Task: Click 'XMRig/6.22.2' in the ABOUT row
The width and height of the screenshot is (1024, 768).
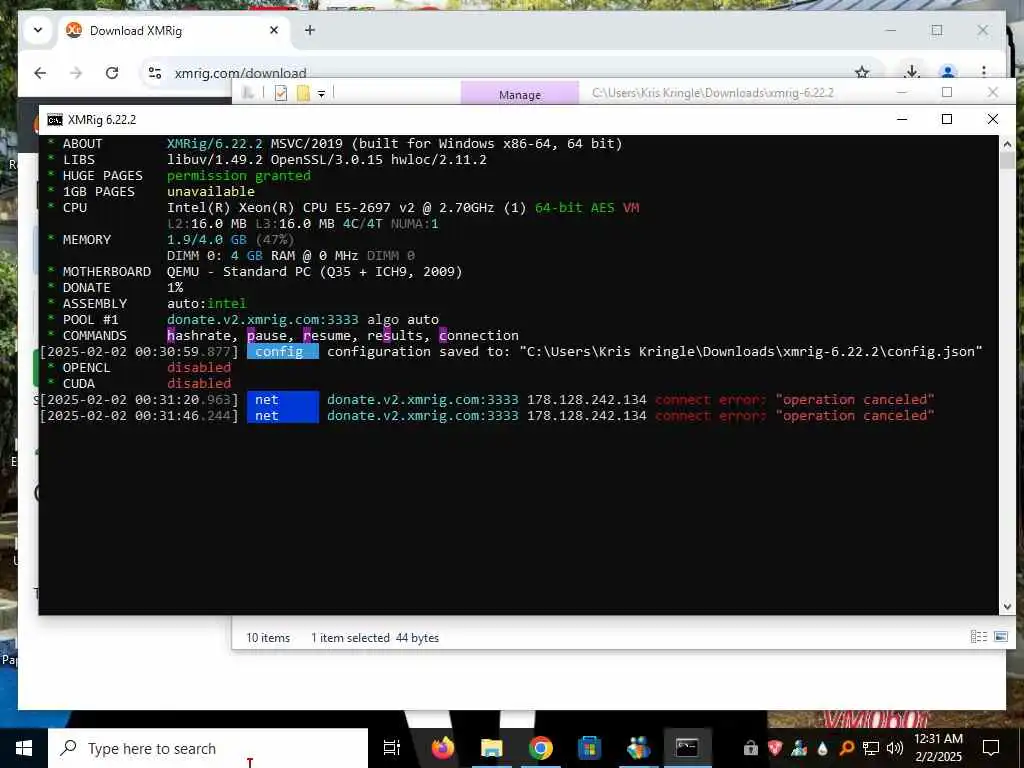Action: [214, 144]
